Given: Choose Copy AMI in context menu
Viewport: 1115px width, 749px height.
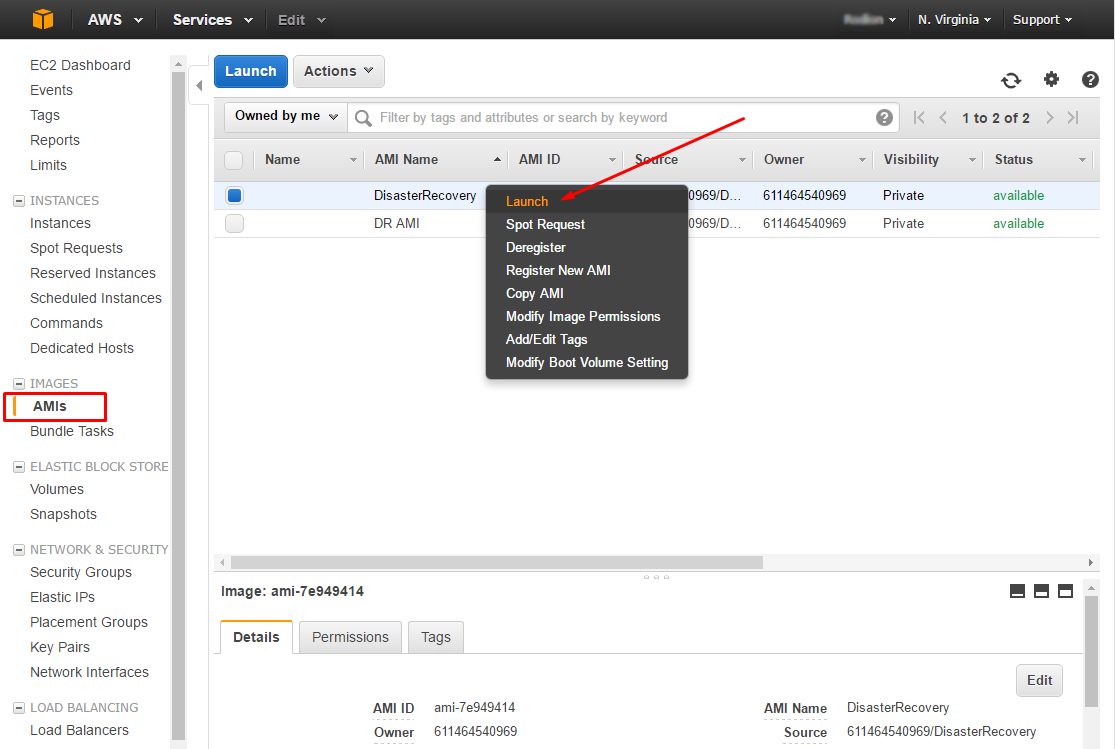Looking at the screenshot, I should (535, 294).
